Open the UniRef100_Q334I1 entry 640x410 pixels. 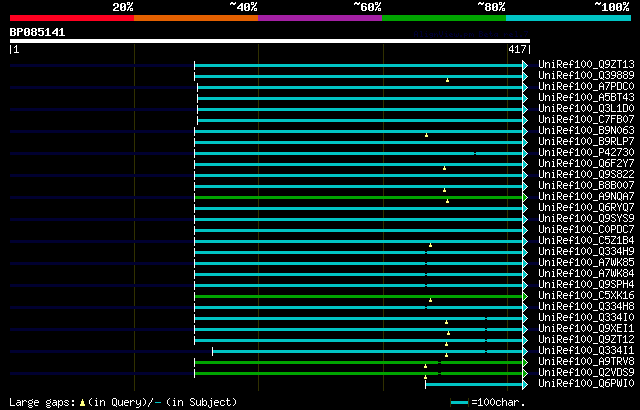[x=586, y=351]
